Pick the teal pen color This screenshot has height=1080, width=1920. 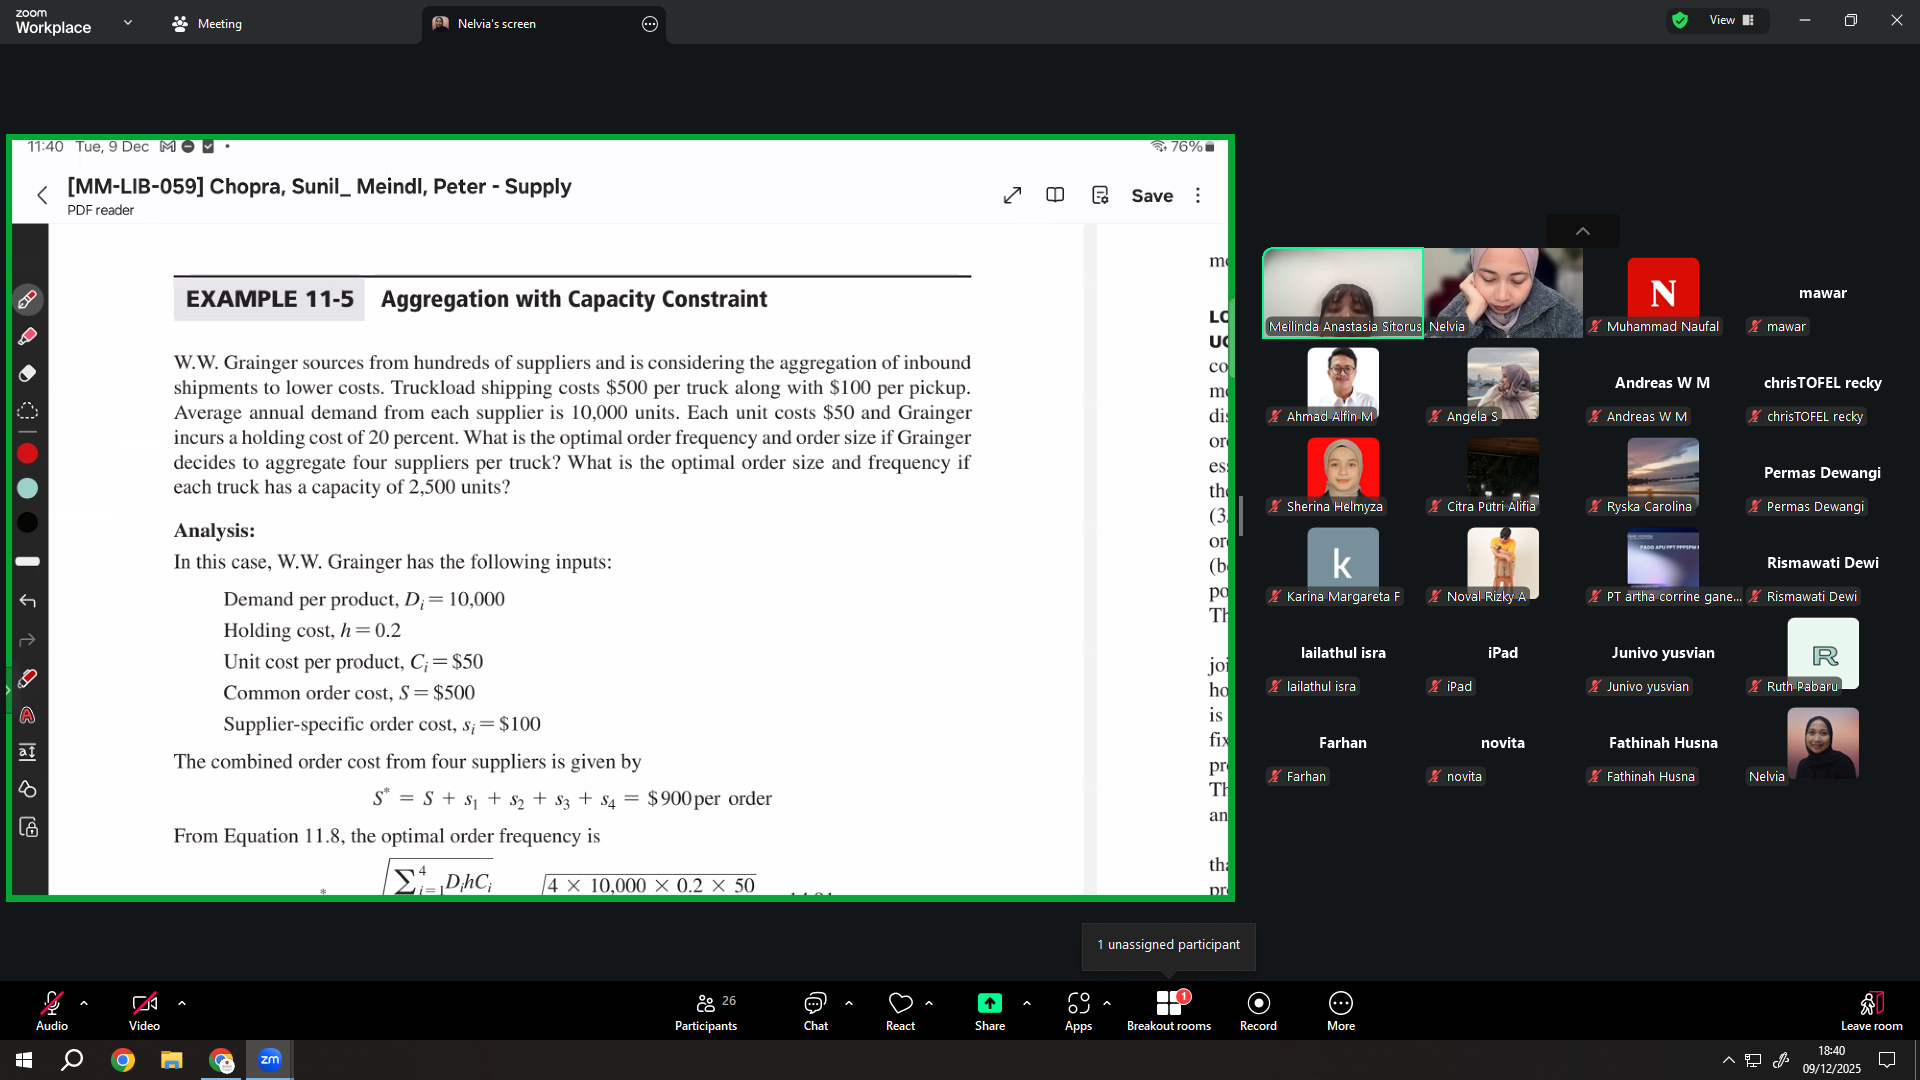click(27, 488)
